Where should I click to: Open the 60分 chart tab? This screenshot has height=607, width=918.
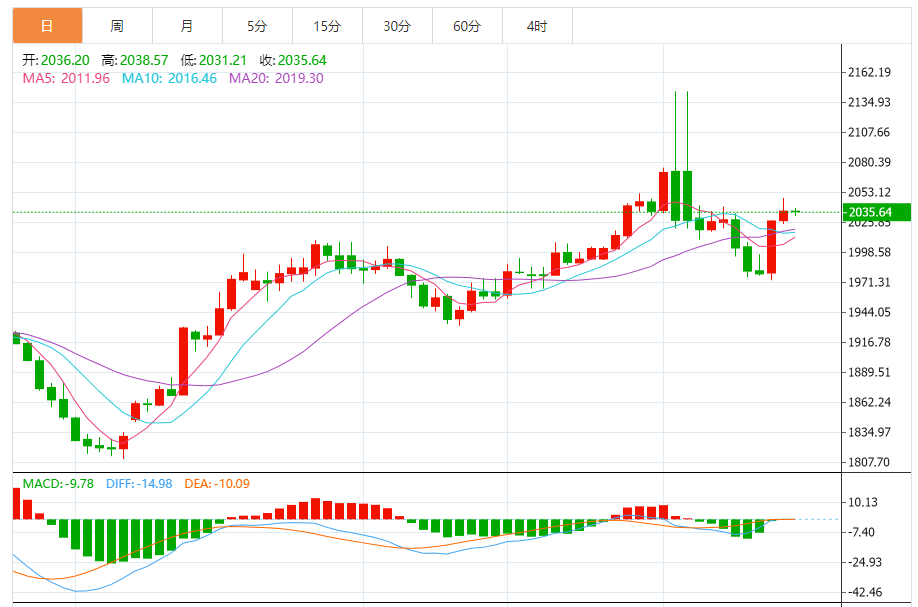point(467,26)
